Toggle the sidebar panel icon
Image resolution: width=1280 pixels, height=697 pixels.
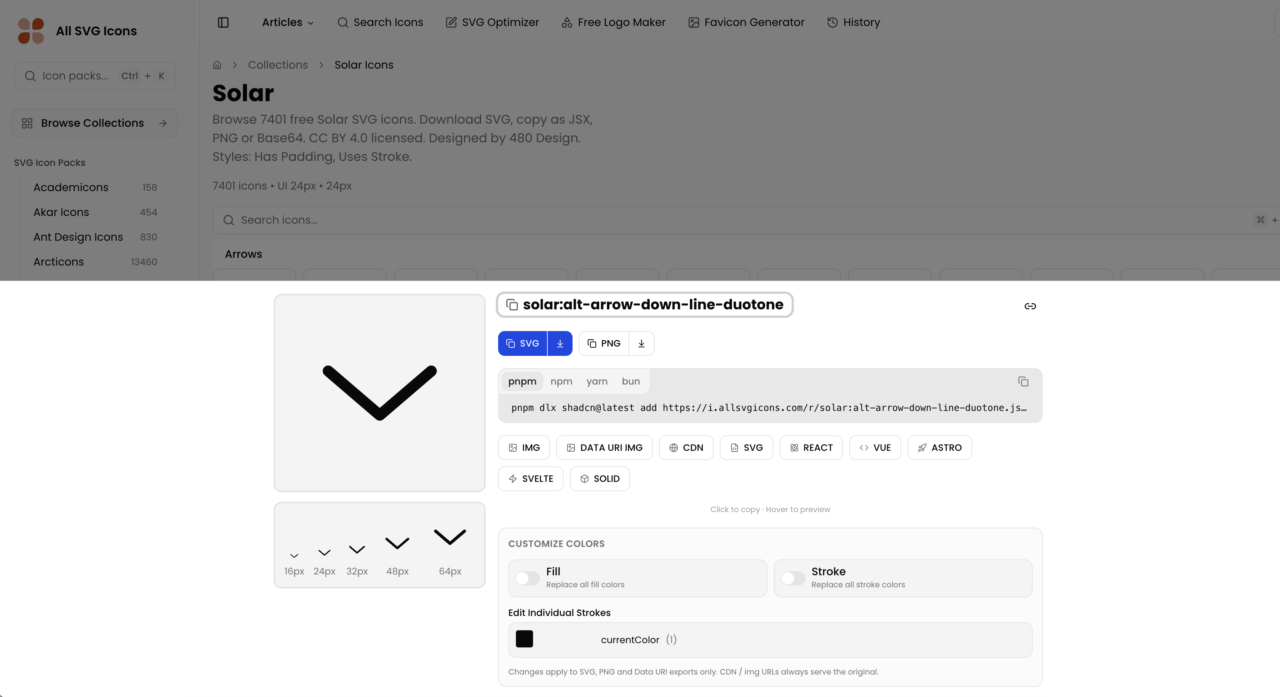click(x=223, y=22)
